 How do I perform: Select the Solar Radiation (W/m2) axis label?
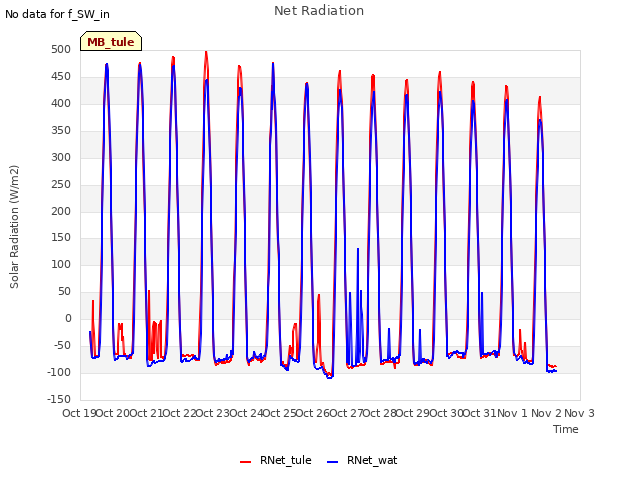point(14,227)
